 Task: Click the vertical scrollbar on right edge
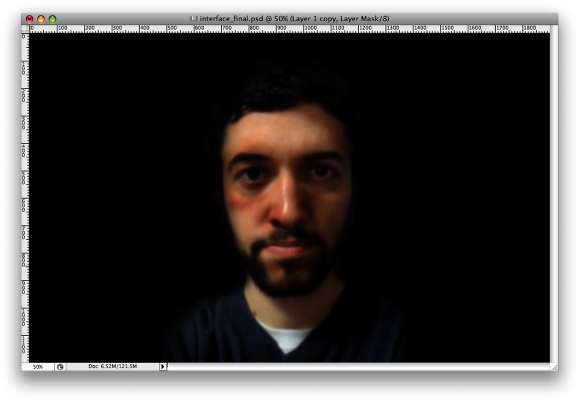(554, 194)
